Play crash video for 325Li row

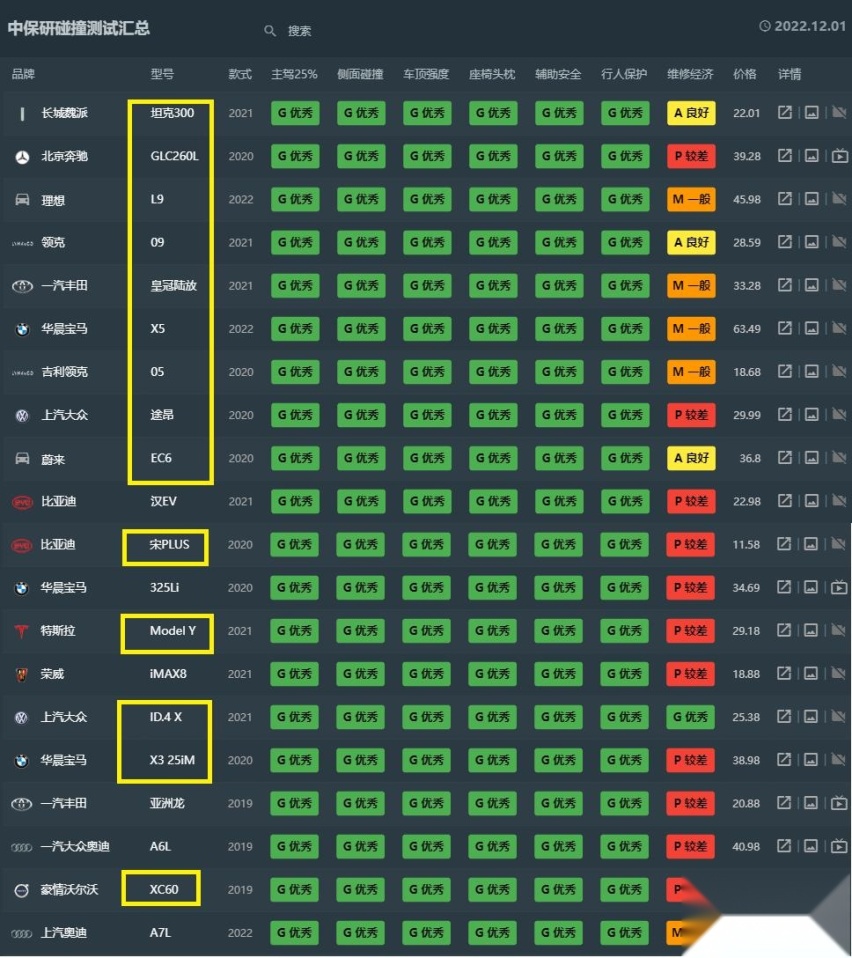tap(839, 587)
